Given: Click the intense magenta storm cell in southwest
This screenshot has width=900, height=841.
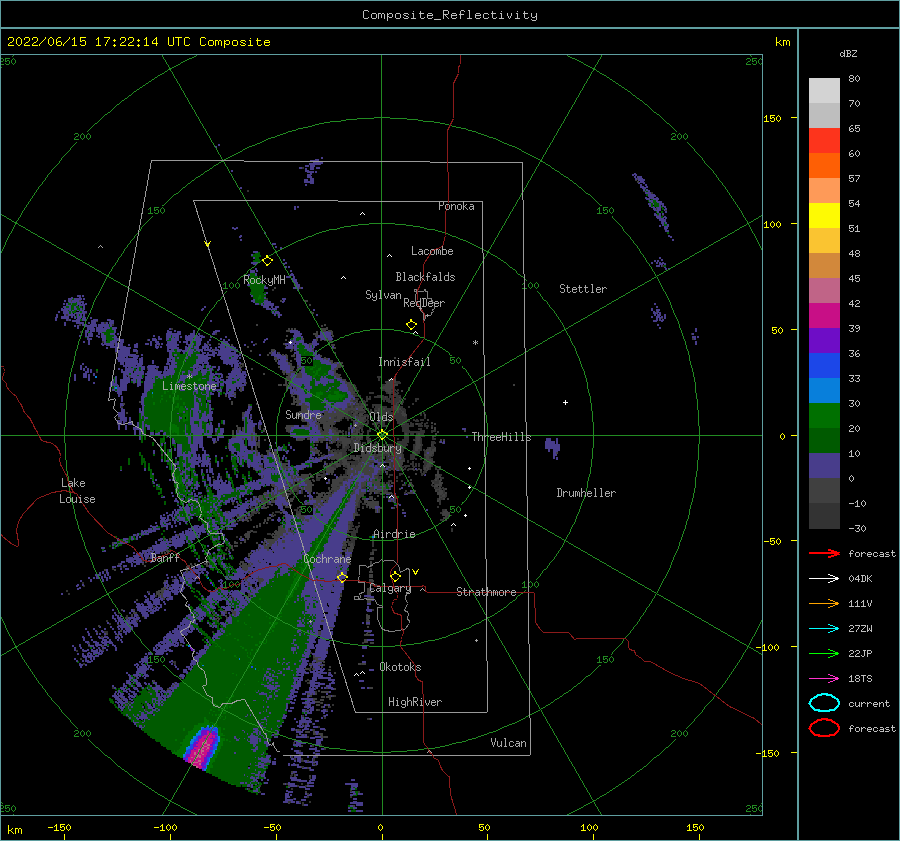Looking at the screenshot, I should tap(201, 747).
